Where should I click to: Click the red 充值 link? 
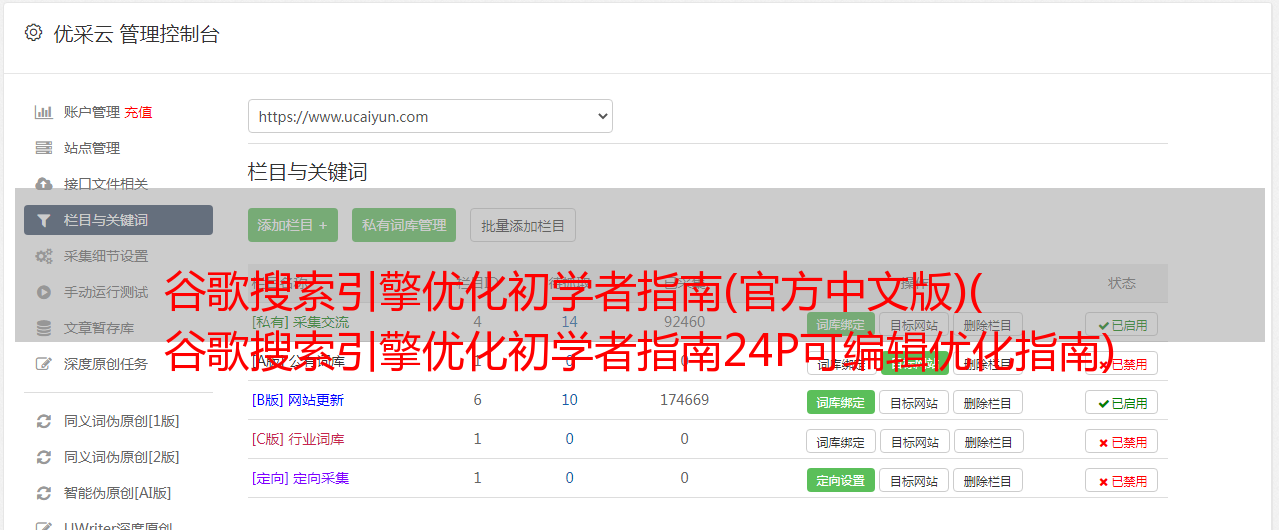click(138, 112)
